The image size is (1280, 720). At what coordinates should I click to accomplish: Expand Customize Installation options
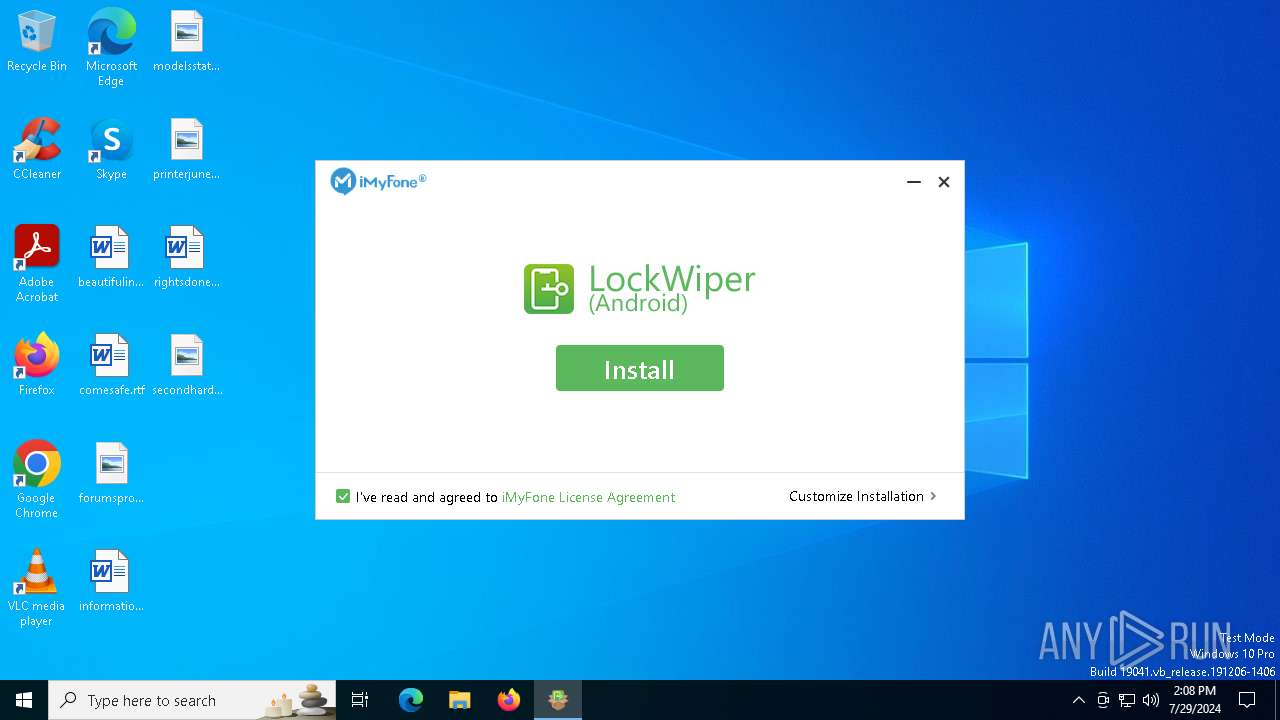pos(862,496)
